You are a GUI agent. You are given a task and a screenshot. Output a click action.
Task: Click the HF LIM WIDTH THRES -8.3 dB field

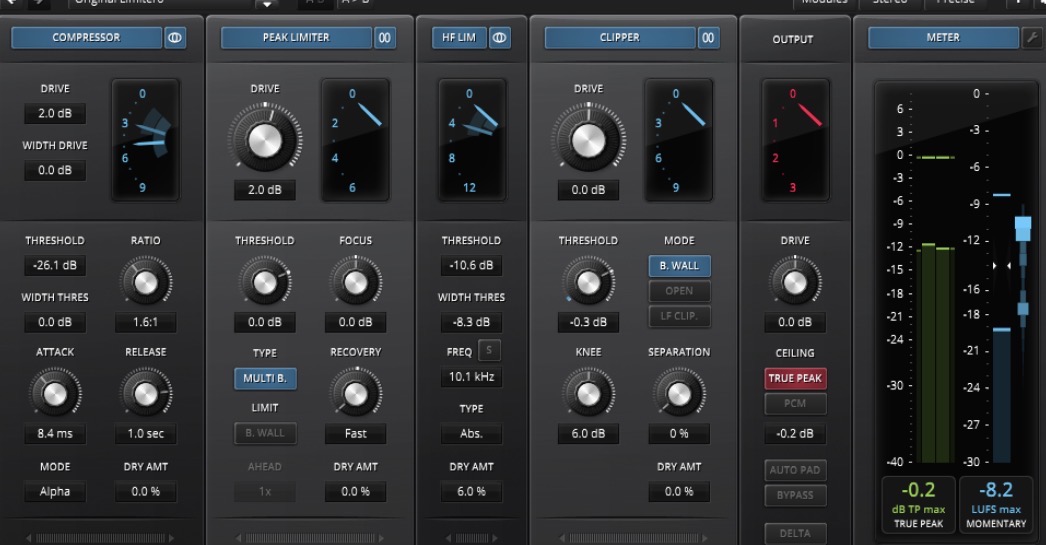pos(472,322)
